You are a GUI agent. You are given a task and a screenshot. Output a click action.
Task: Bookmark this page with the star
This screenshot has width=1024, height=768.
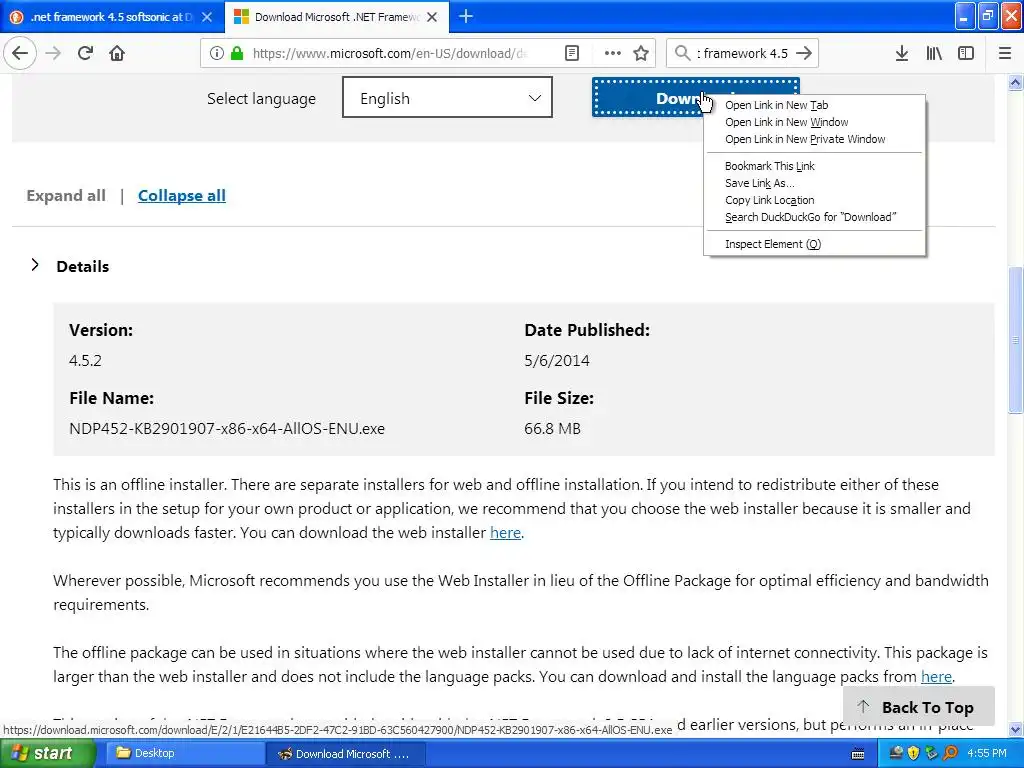click(641, 53)
